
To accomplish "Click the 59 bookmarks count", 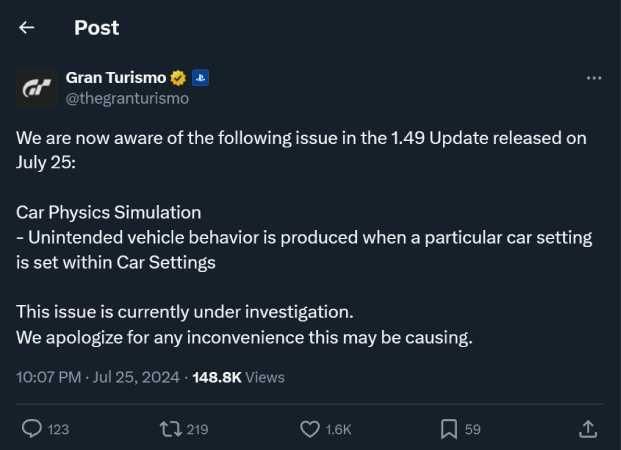I will [x=473, y=429].
